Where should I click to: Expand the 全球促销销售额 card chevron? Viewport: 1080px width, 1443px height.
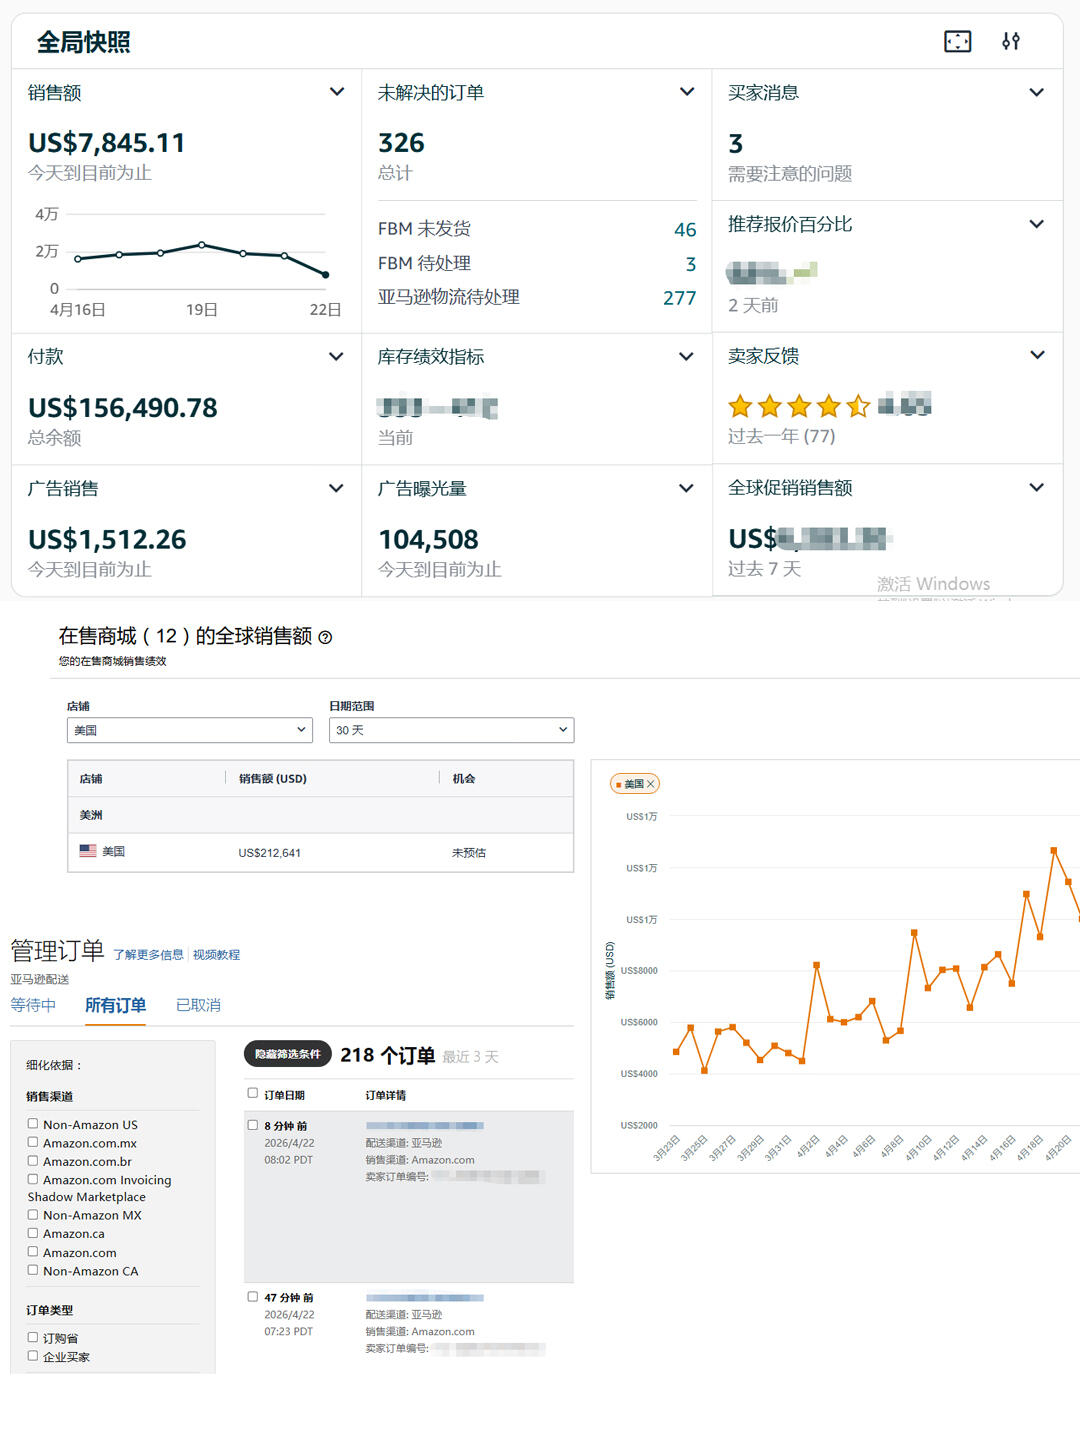coord(1037,487)
